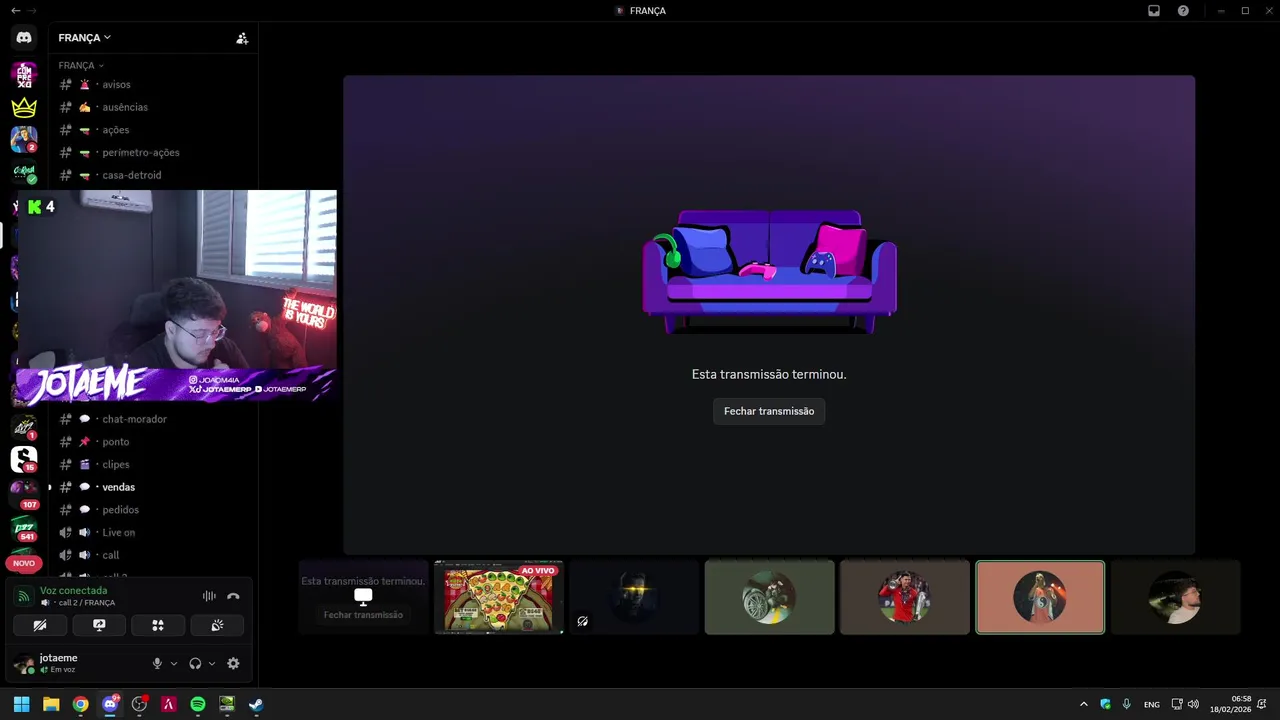Viewport: 1280px width, 720px height.
Task: Select the AO VIVO pizza stream thumbnail
Action: (499, 597)
